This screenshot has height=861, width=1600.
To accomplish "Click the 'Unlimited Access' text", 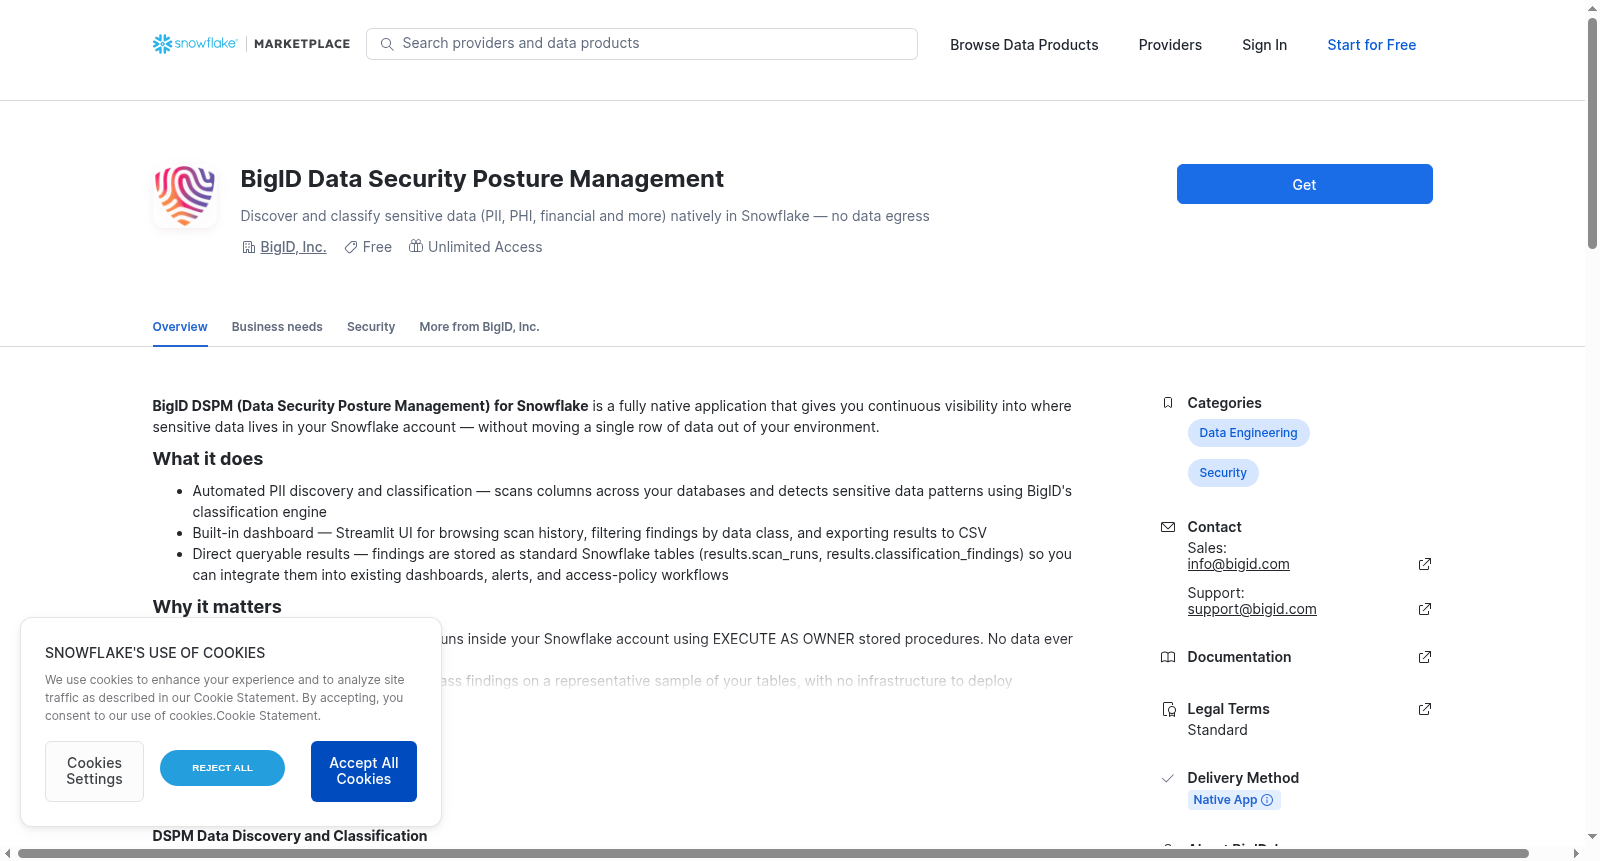I will (485, 247).
